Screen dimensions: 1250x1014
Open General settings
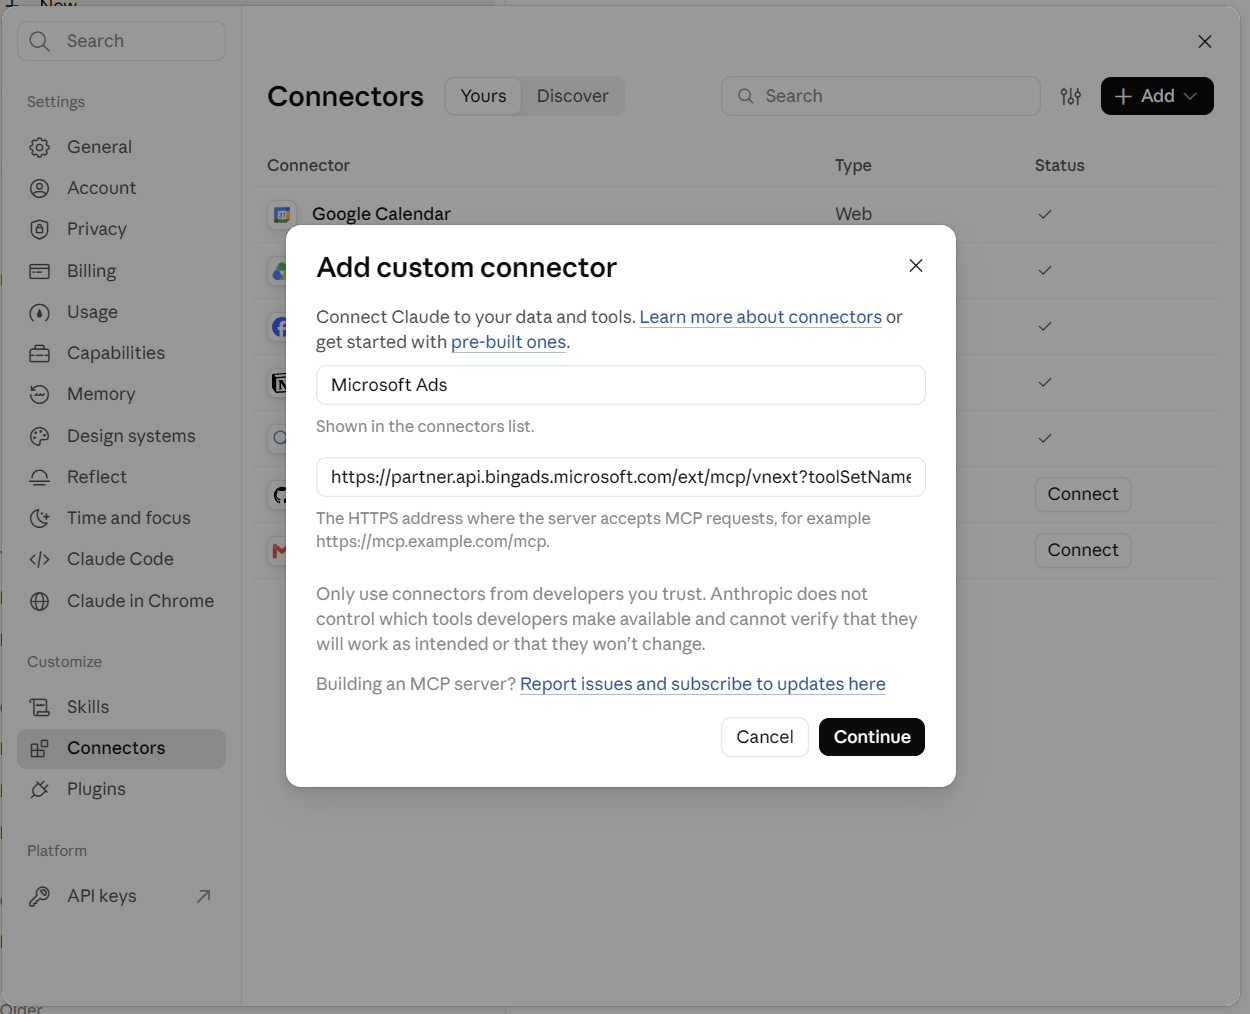click(121, 147)
